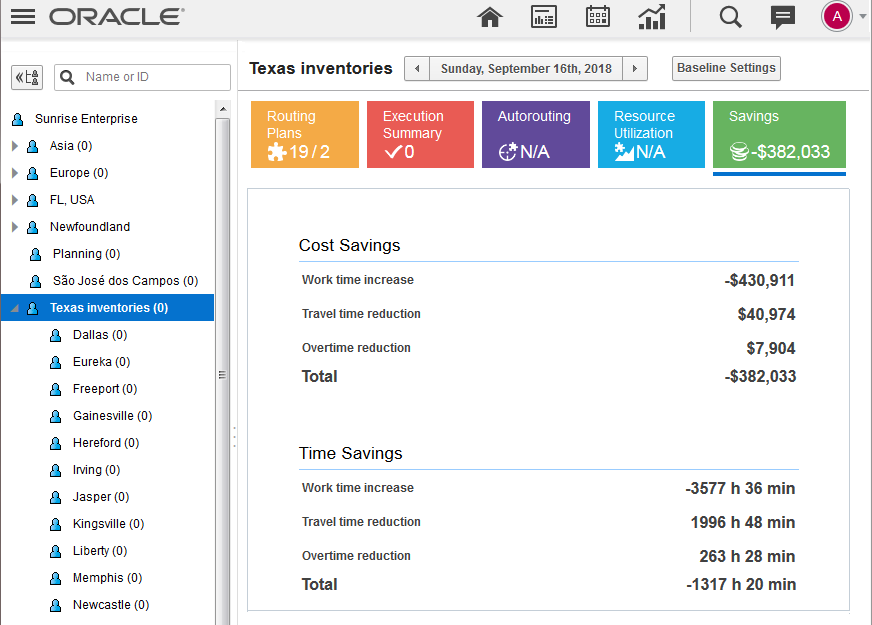
Task: Open the hamburger navigation menu
Action: 22,17
